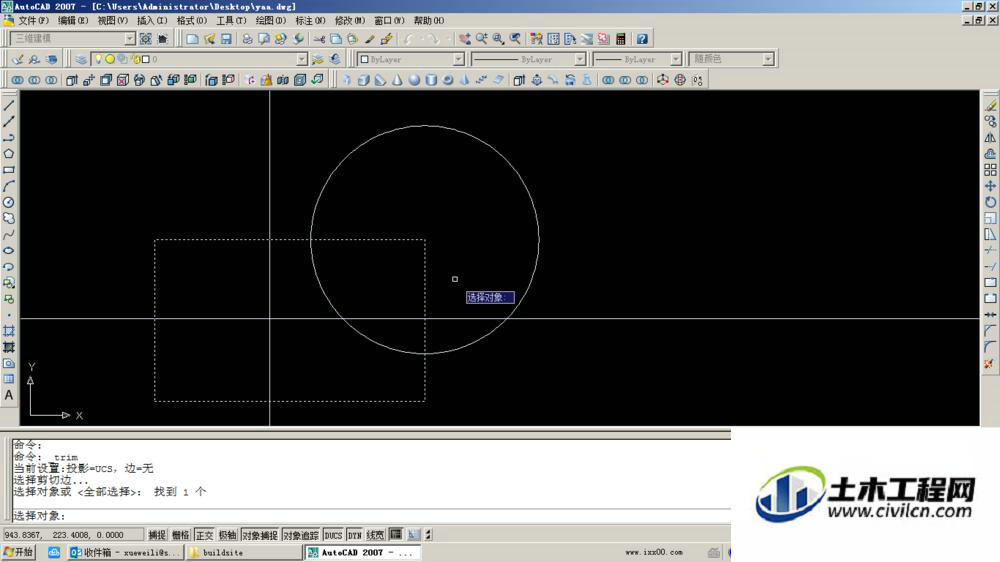The image size is (1000, 562).
Task: Open the QuickCalc calculator icon
Action: (x=621, y=39)
